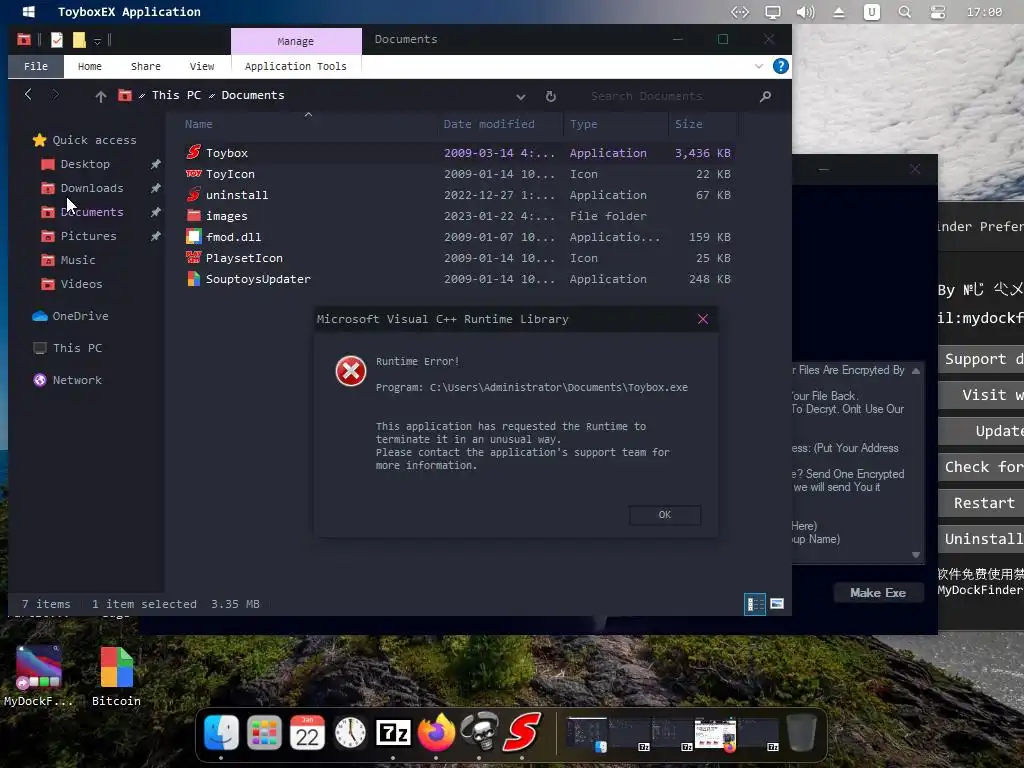Open the volume speaker icon in menu bar
The height and width of the screenshot is (768, 1024).
coord(805,12)
